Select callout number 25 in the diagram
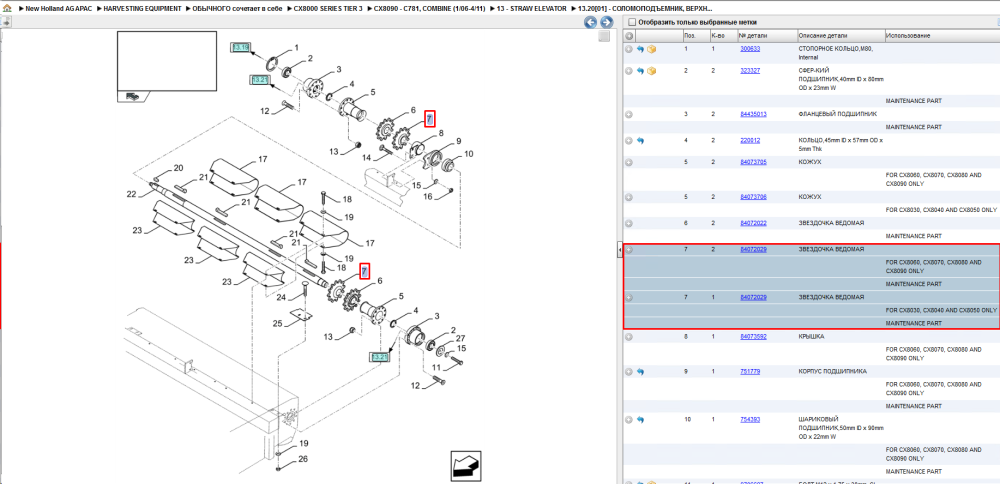 (277, 324)
